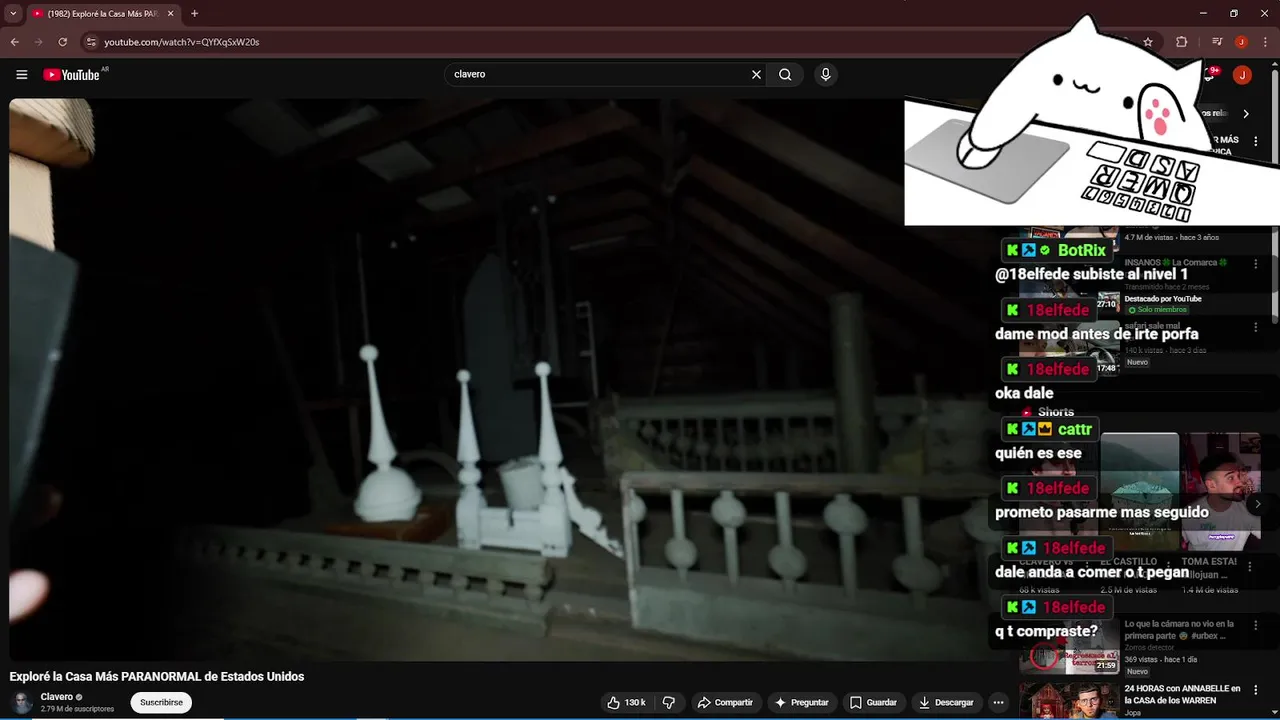Image resolution: width=1280 pixels, height=720 pixels.
Task: Open the media control toolbar icon
Action: tap(1217, 42)
